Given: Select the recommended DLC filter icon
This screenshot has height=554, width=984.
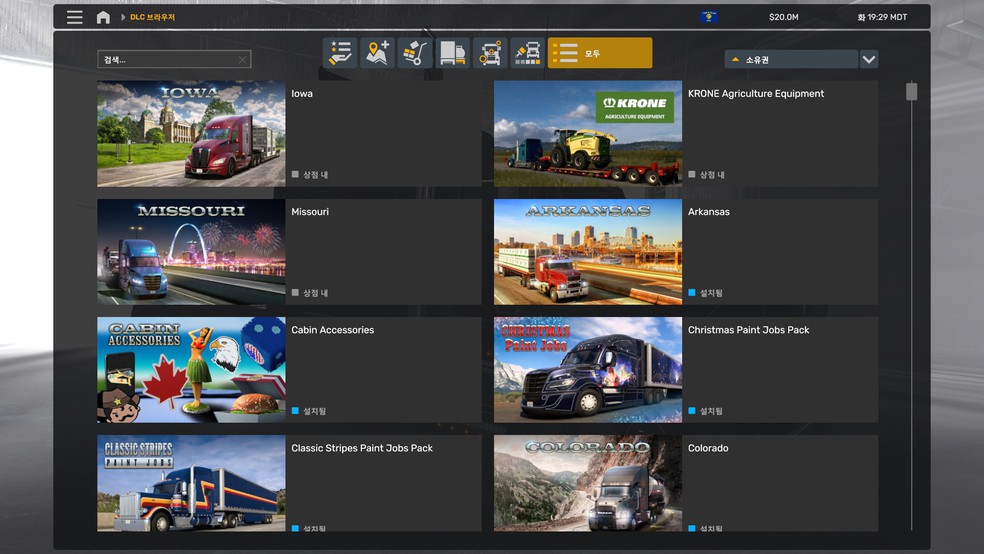Looking at the screenshot, I should pyautogui.click(x=341, y=53).
